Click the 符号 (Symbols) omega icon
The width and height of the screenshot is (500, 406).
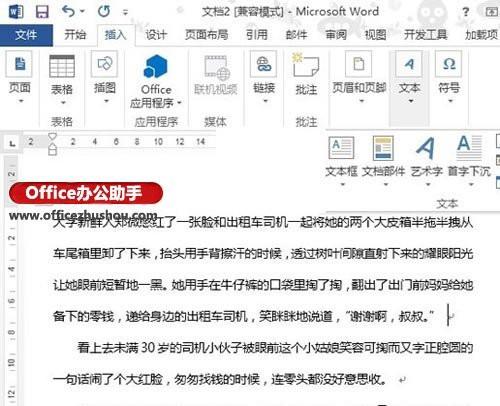pyautogui.click(x=449, y=64)
